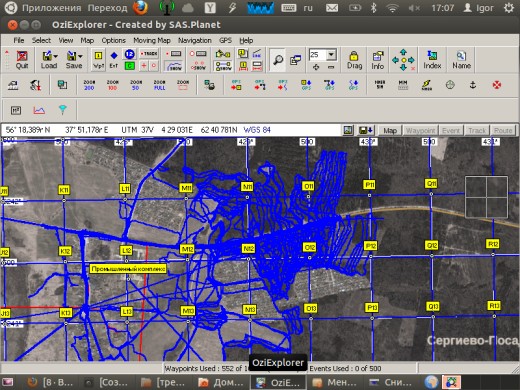Click the map view windows icon
The image size is (520, 390).
click(295, 60)
